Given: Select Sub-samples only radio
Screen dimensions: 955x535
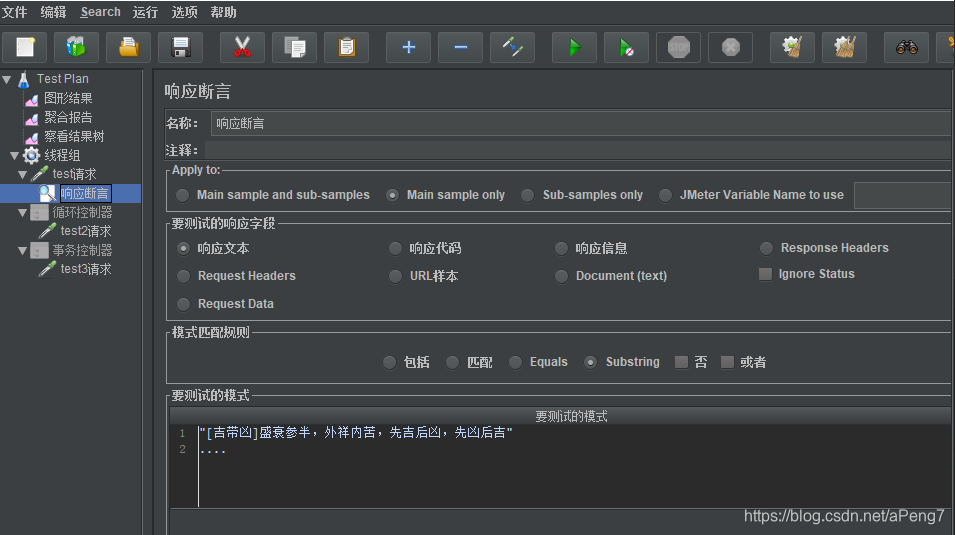Looking at the screenshot, I should click(x=527, y=195).
